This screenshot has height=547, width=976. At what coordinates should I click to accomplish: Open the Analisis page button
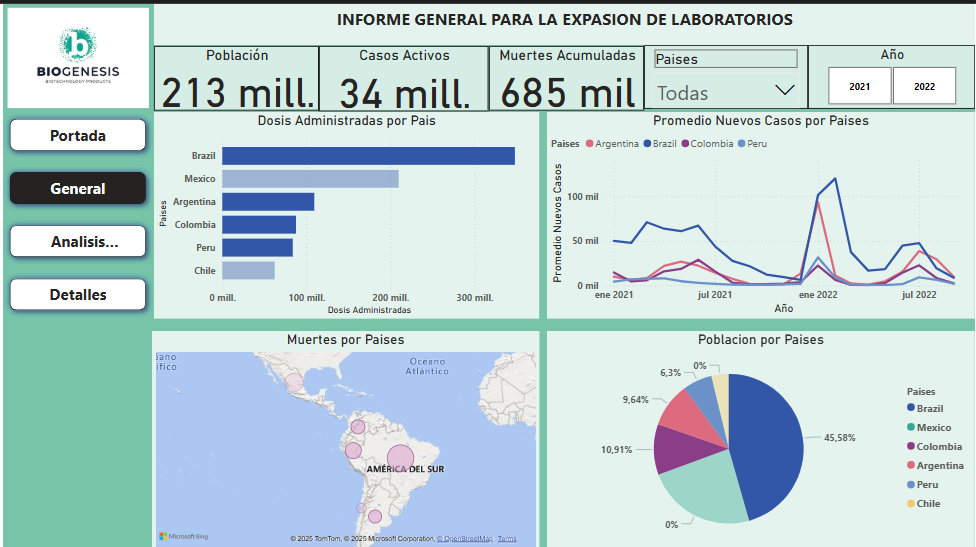(78, 241)
